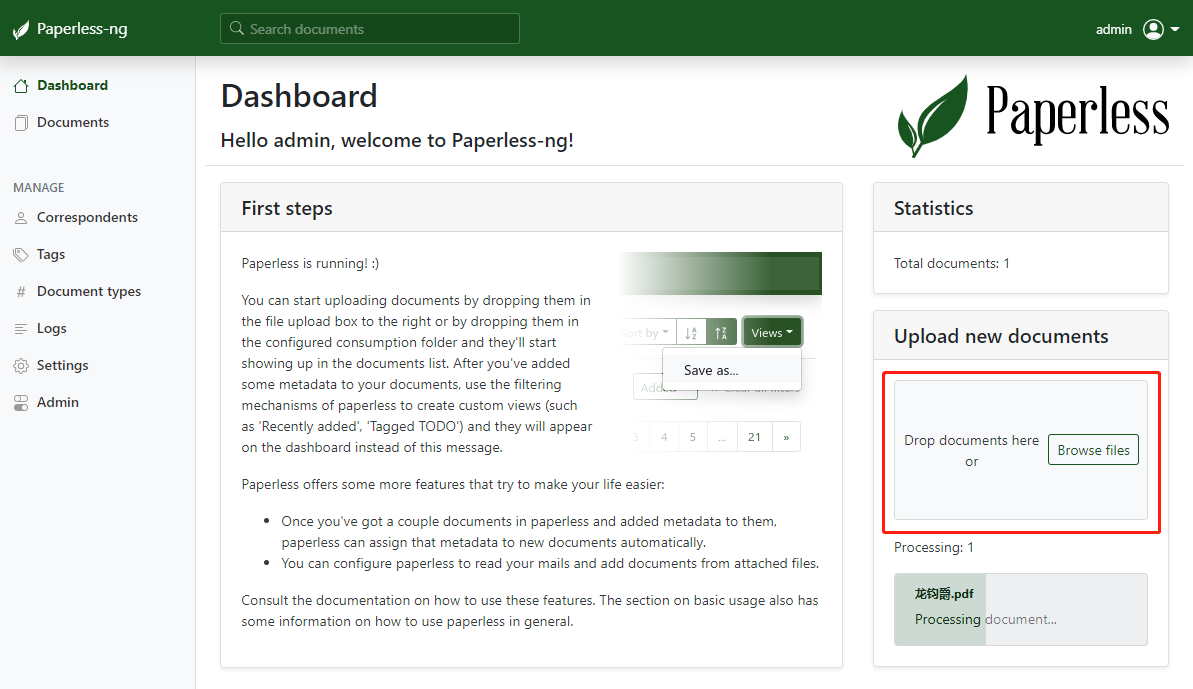The image size is (1193, 689).
Task: Click the 'Processing document...' status message
Action: [985, 619]
